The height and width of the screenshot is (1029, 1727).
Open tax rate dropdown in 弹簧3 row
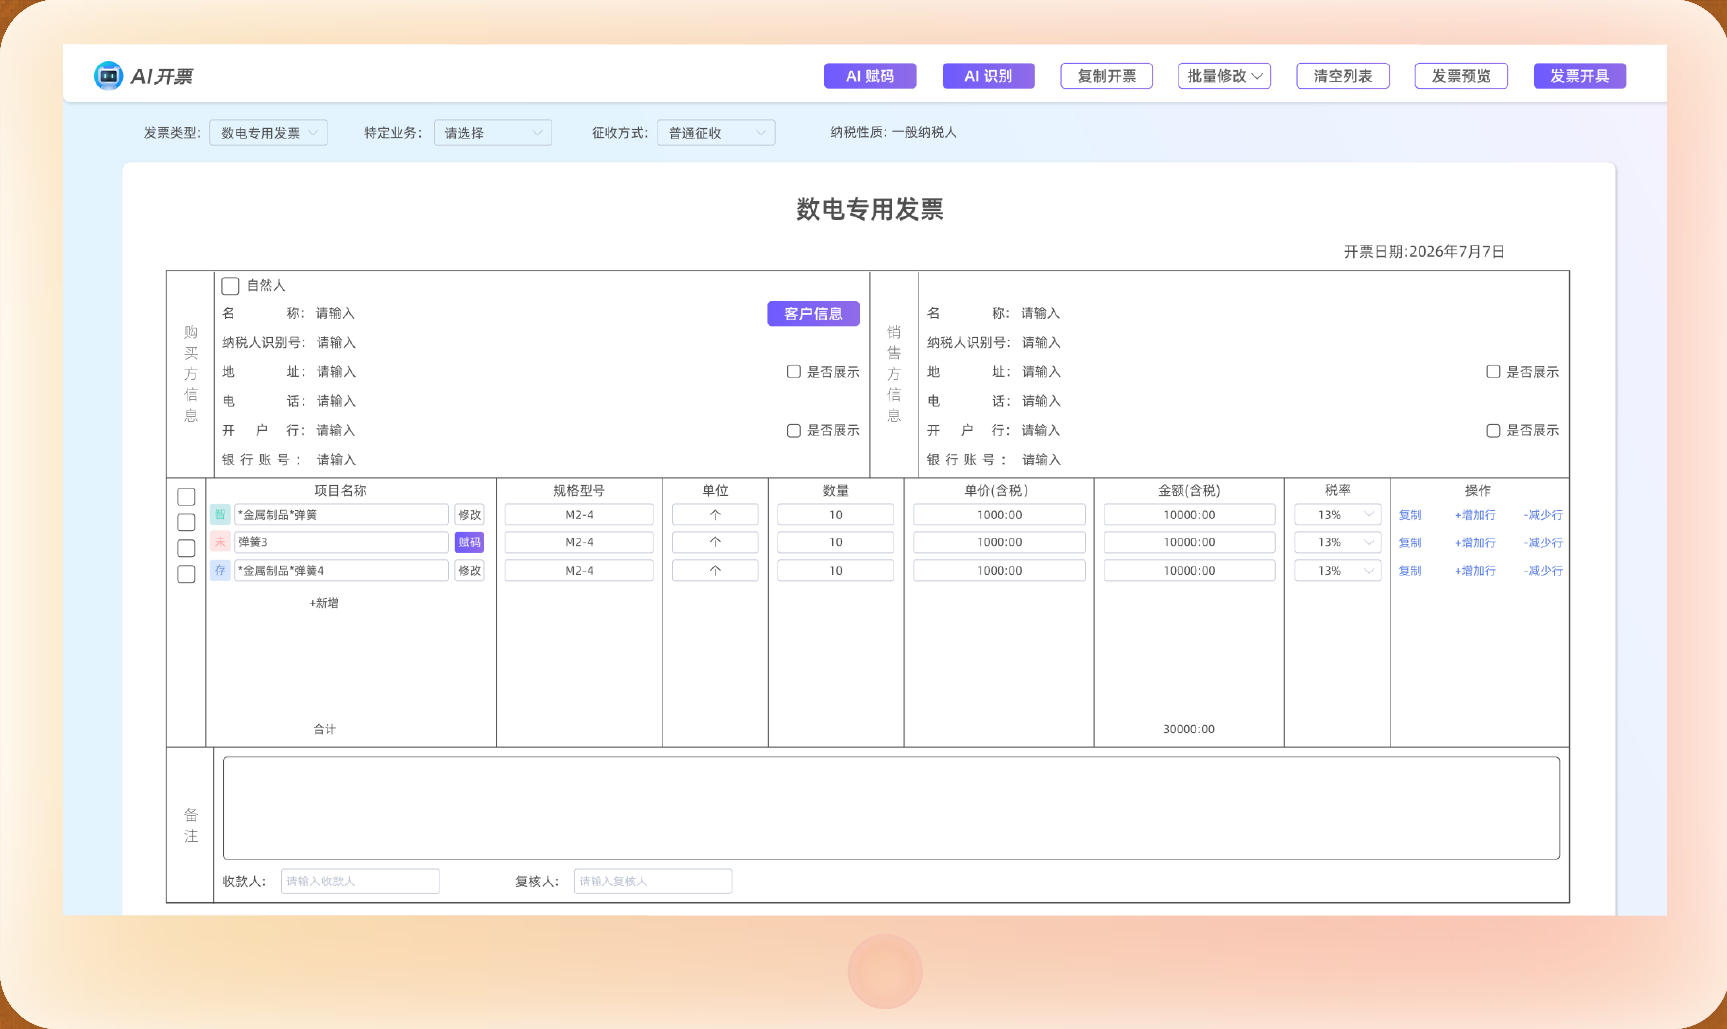click(1338, 542)
